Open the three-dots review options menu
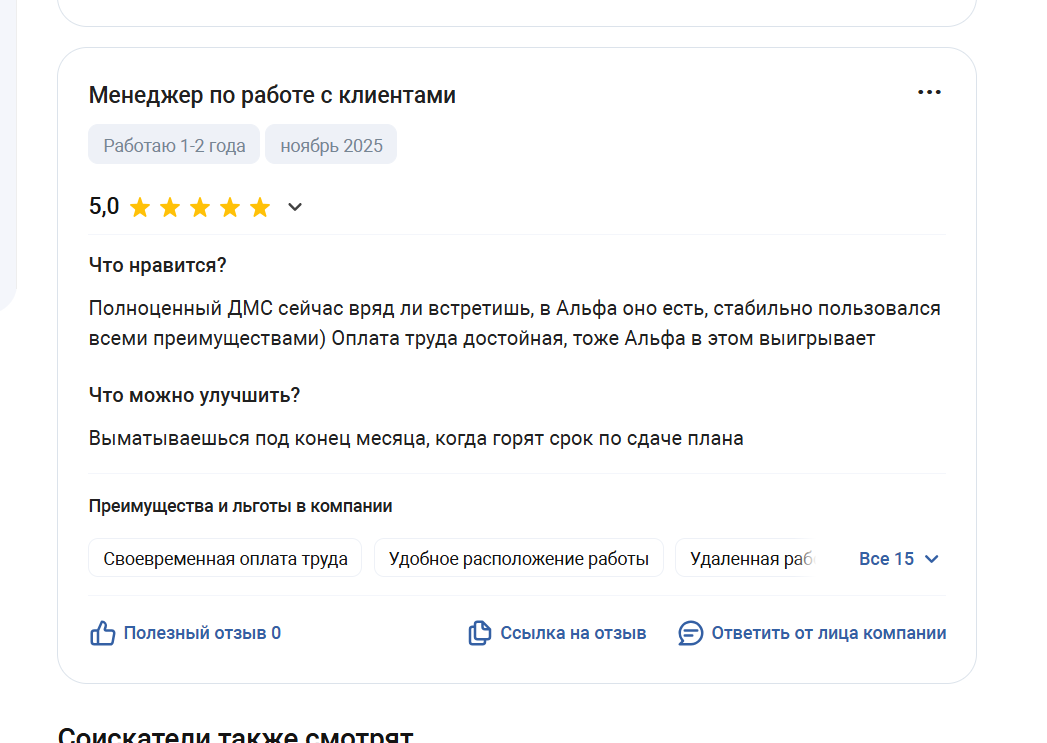Image resolution: width=1047 pixels, height=743 pixels. click(x=929, y=93)
